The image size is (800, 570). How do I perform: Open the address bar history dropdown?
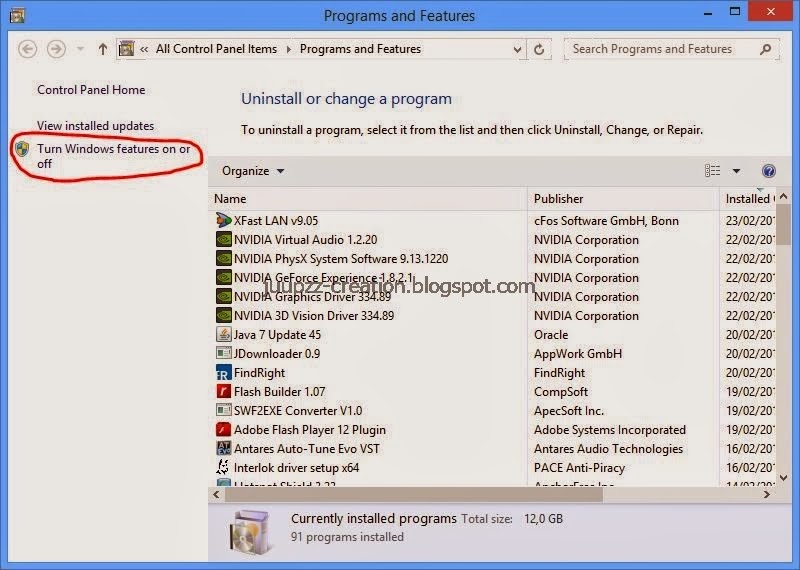click(x=517, y=49)
